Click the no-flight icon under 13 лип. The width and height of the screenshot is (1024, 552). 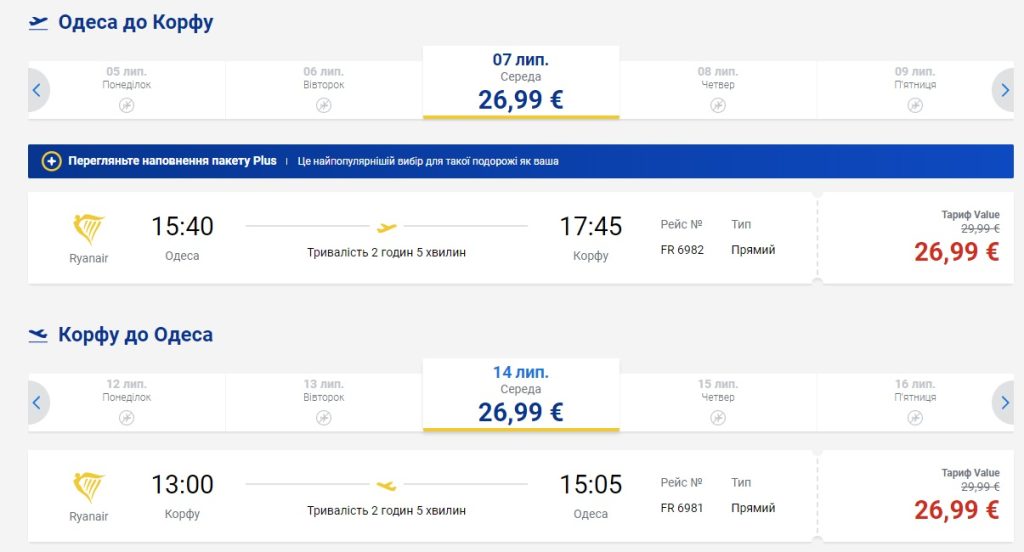[x=323, y=417]
